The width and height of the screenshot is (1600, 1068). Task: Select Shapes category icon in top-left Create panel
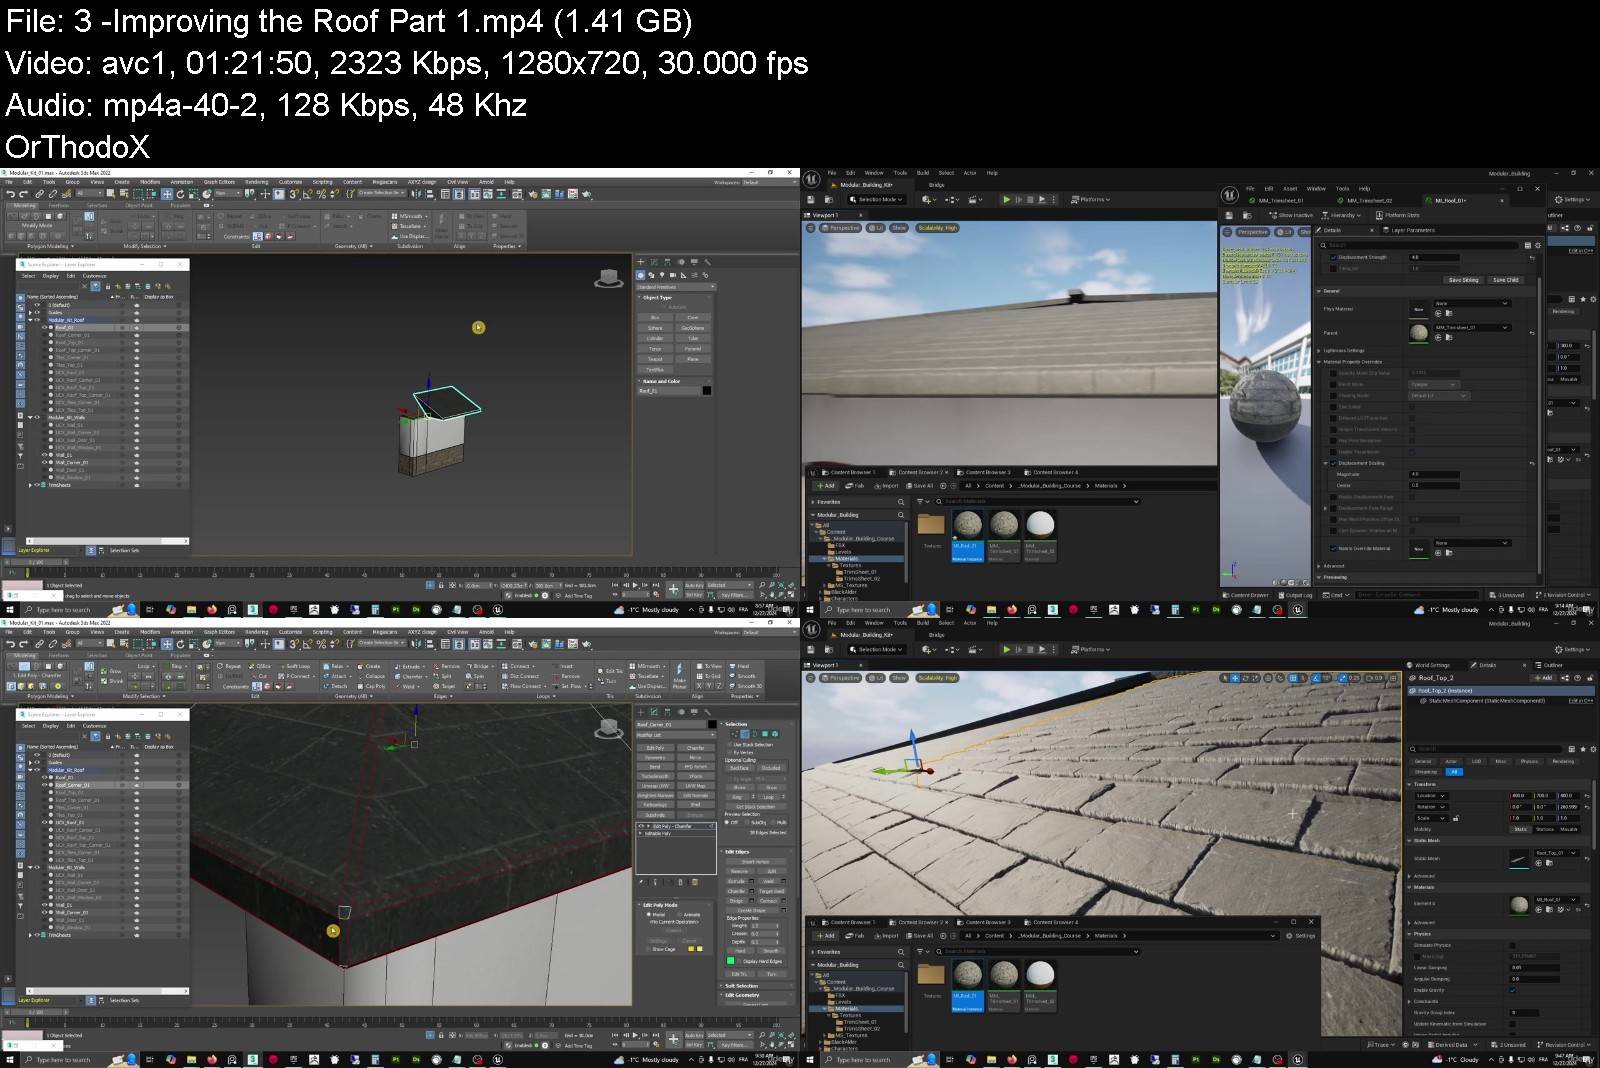pyautogui.click(x=651, y=275)
